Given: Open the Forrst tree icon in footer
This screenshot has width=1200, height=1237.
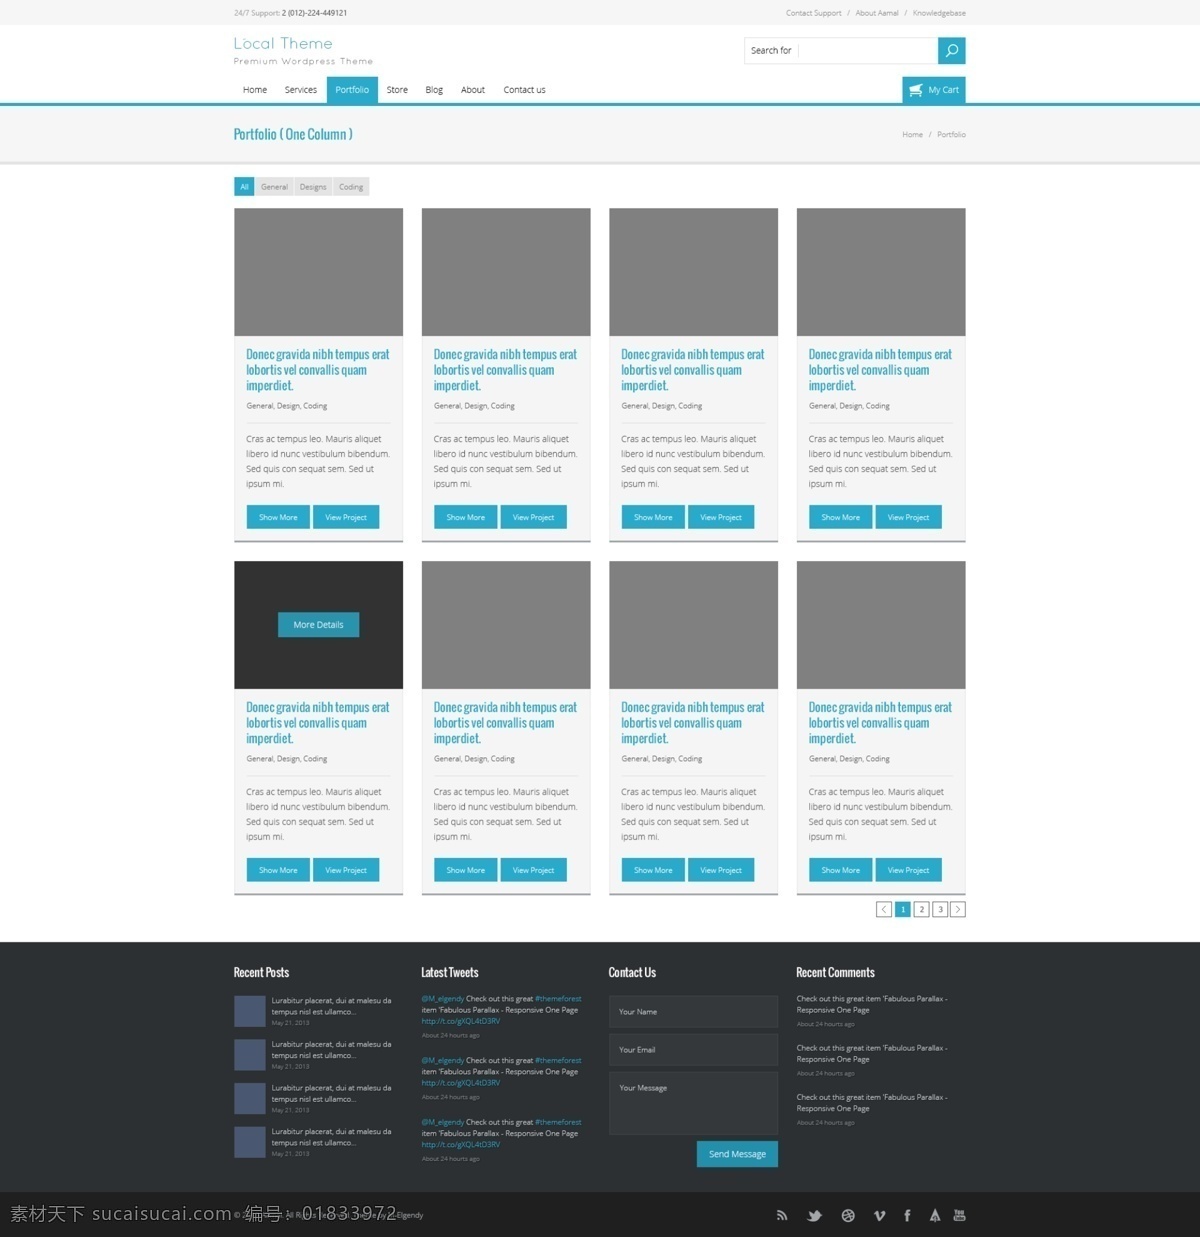Looking at the screenshot, I should pyautogui.click(x=935, y=1215).
